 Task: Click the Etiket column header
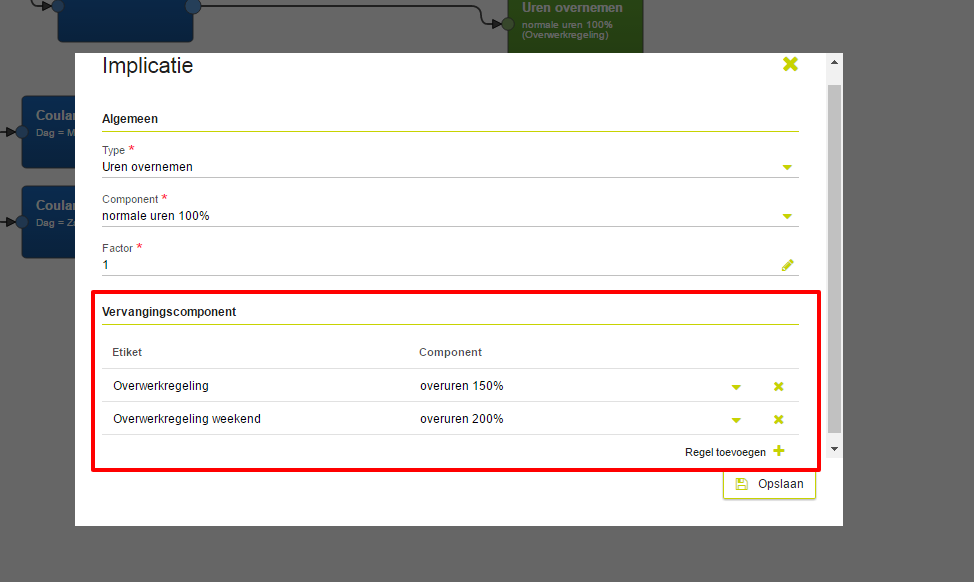(x=127, y=352)
